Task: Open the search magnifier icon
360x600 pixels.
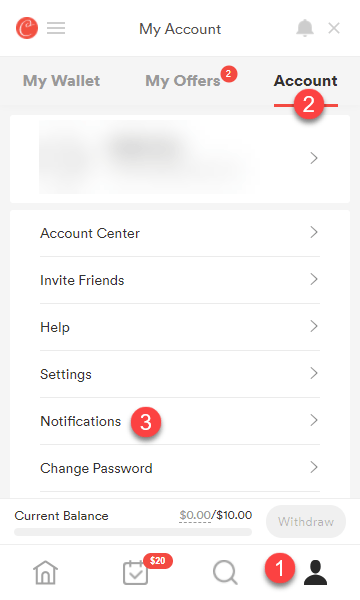Action: point(225,573)
